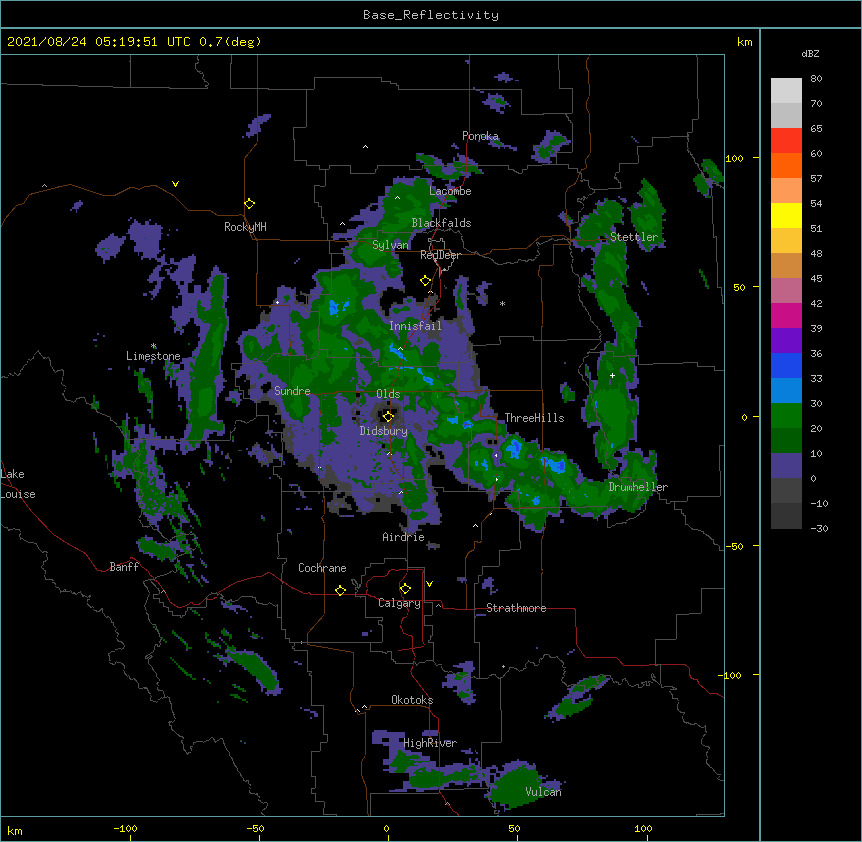This screenshot has width=862, height=842.
Task: Pick the magenta swatch in the dBZ legend
Action: 786,316
